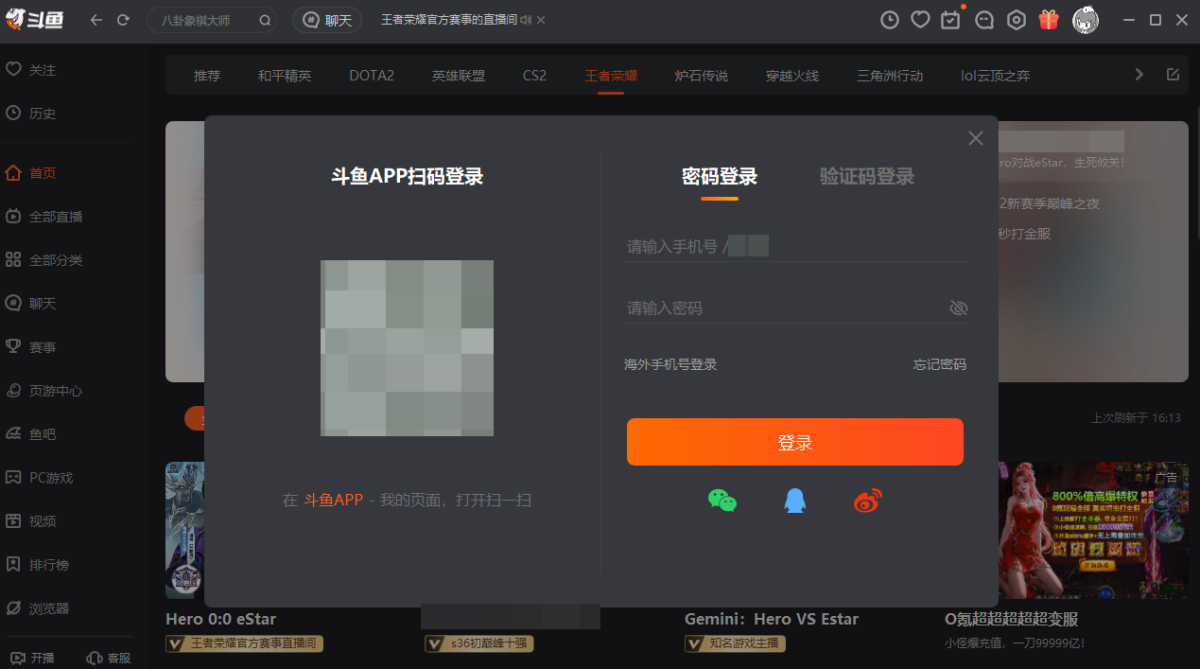Image resolution: width=1200 pixels, height=669 pixels.
Task: Open the user avatar in top bar
Action: (x=1085, y=20)
